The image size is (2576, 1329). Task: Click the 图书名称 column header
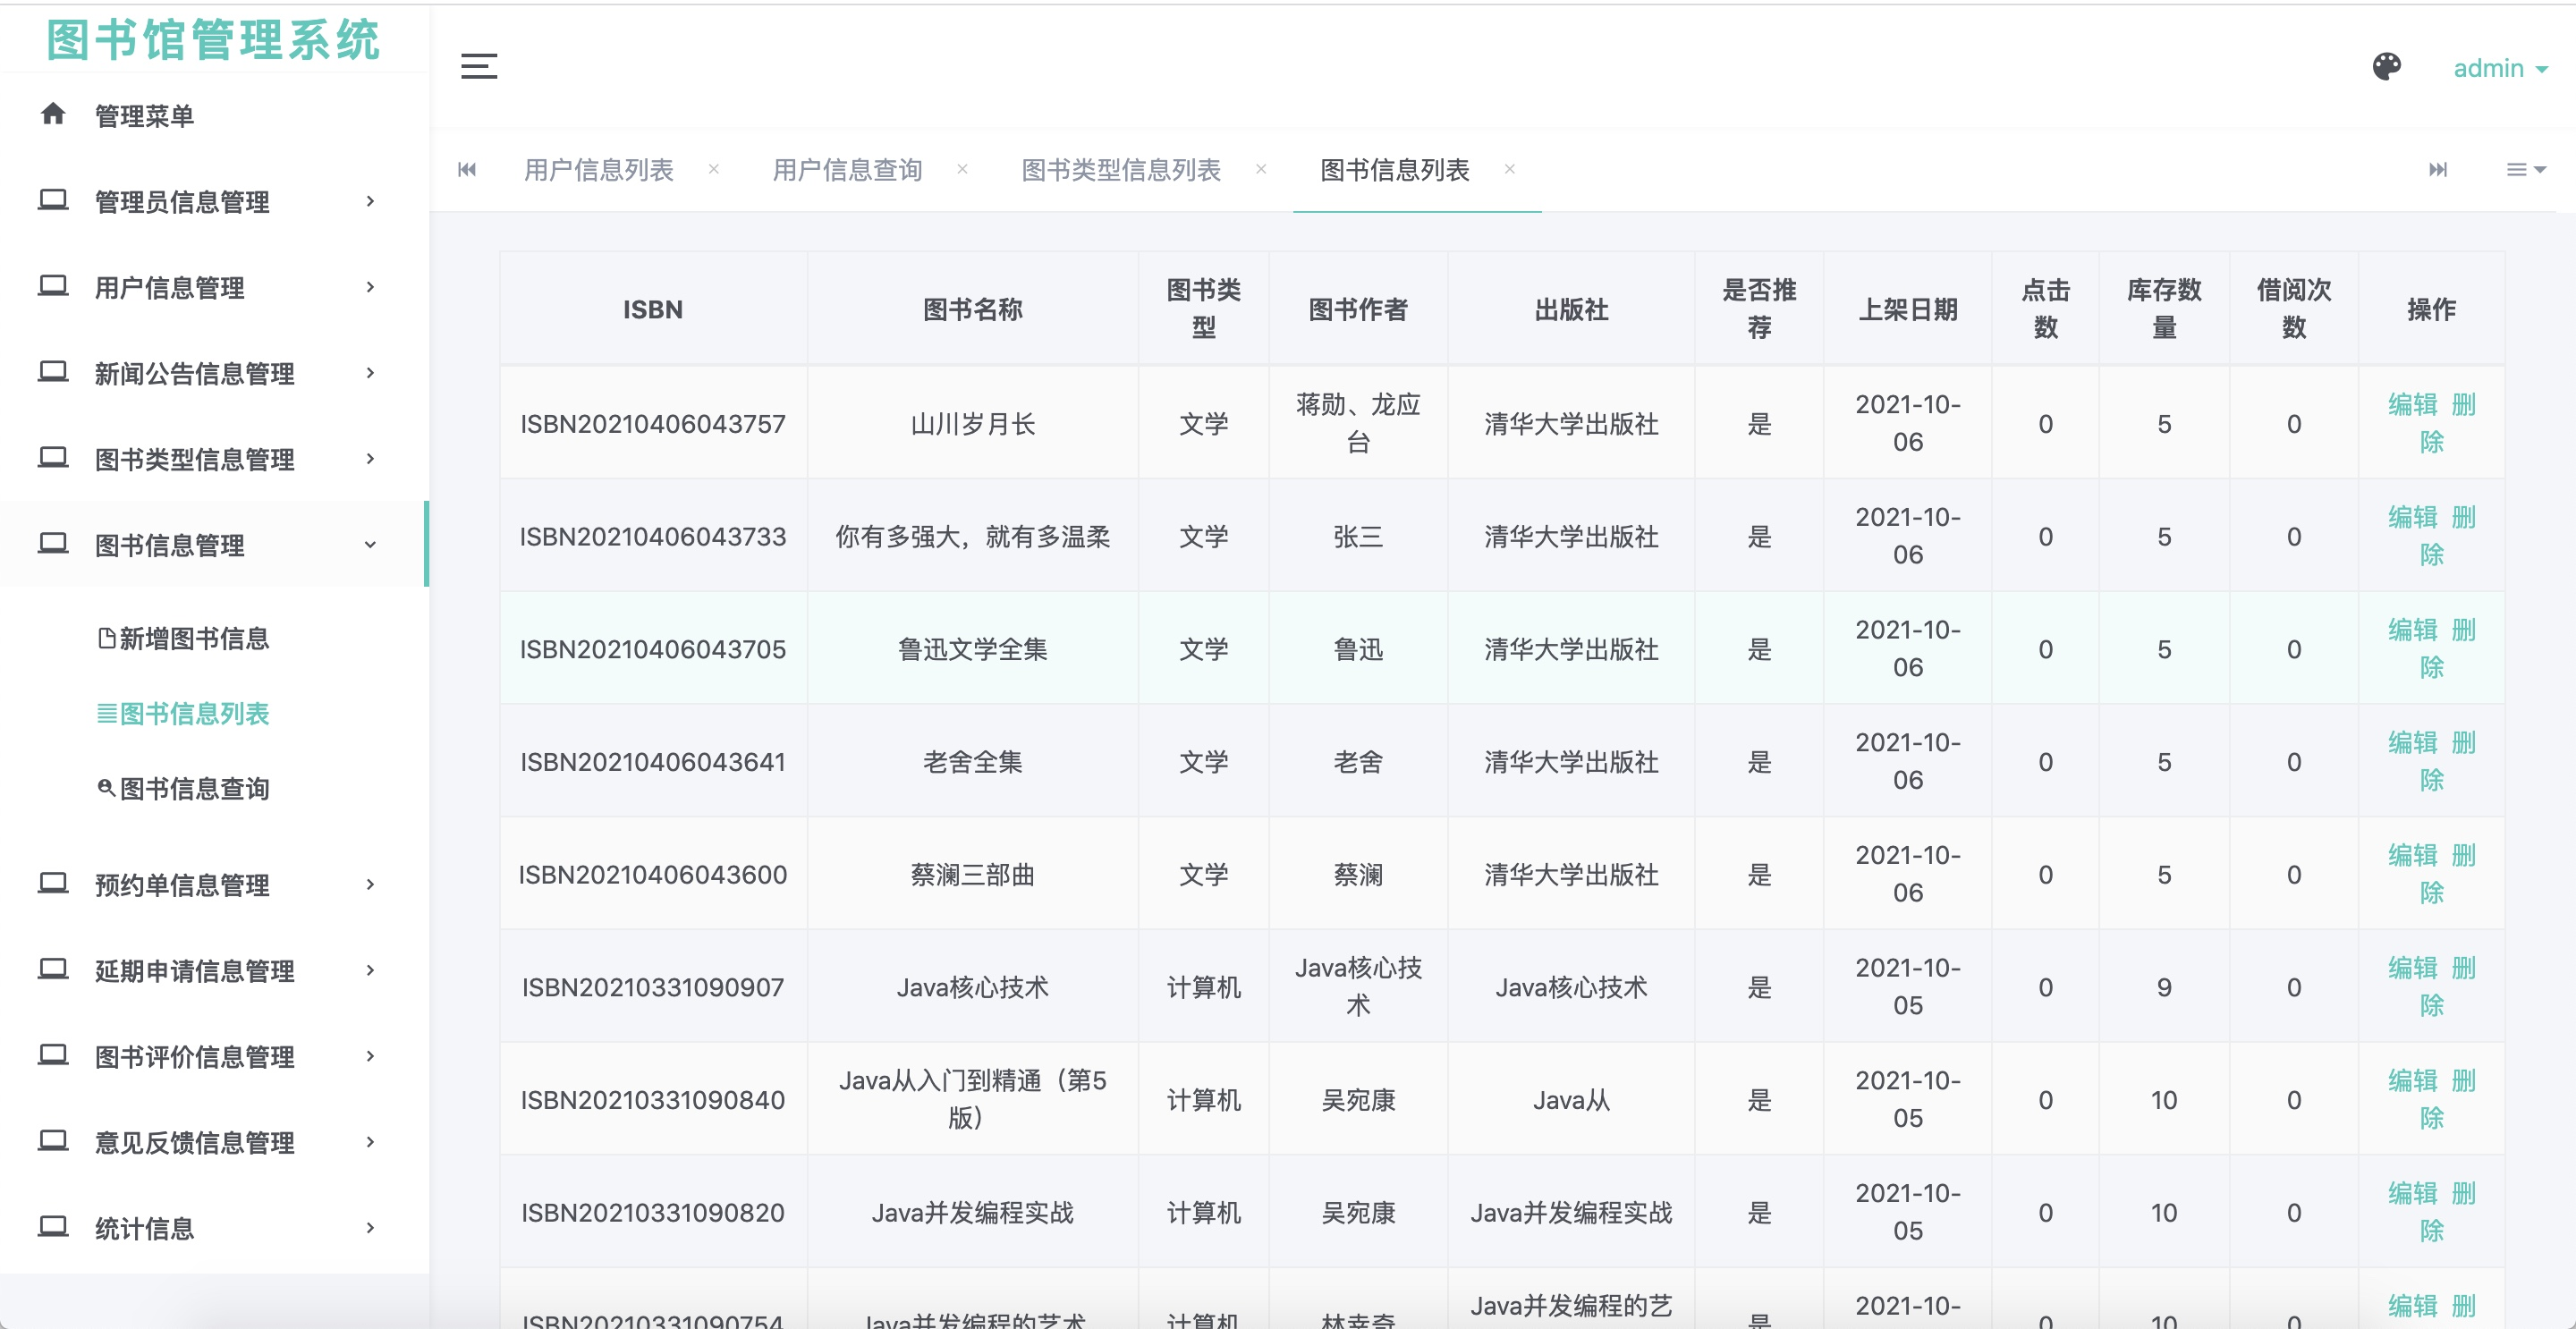coord(972,309)
